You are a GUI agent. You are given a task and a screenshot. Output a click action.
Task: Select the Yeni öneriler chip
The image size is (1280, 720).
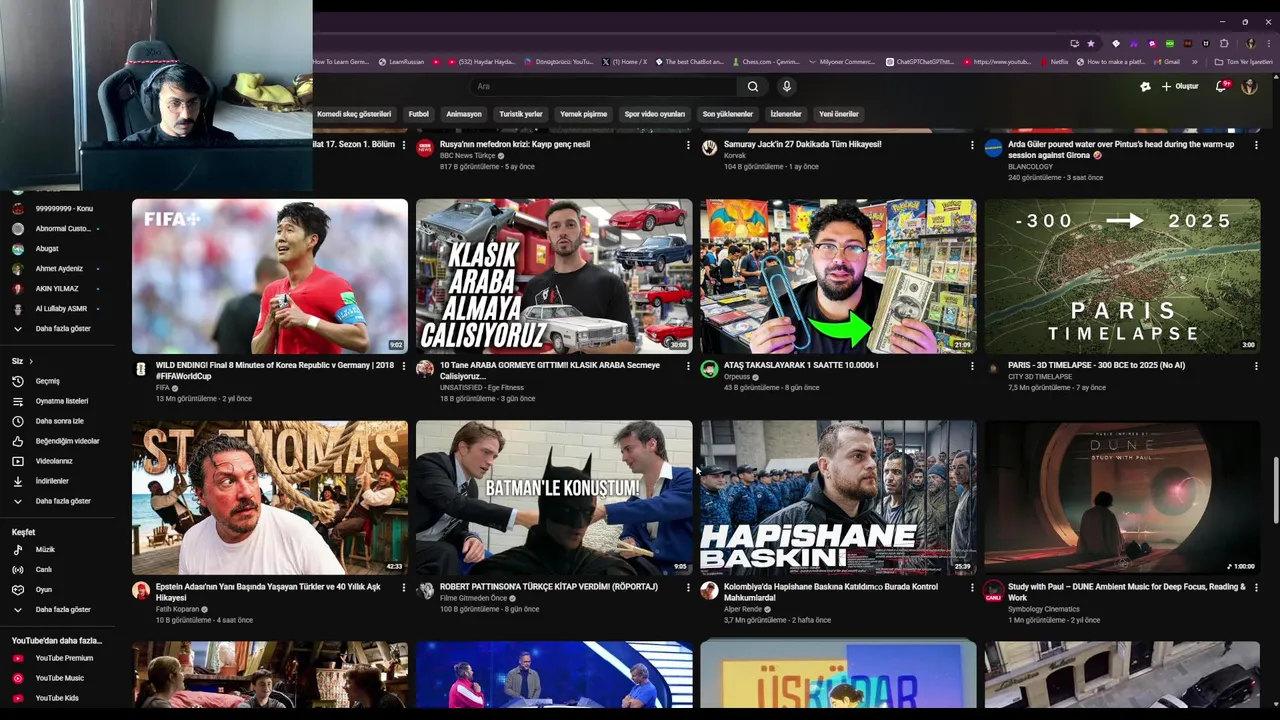pos(839,114)
